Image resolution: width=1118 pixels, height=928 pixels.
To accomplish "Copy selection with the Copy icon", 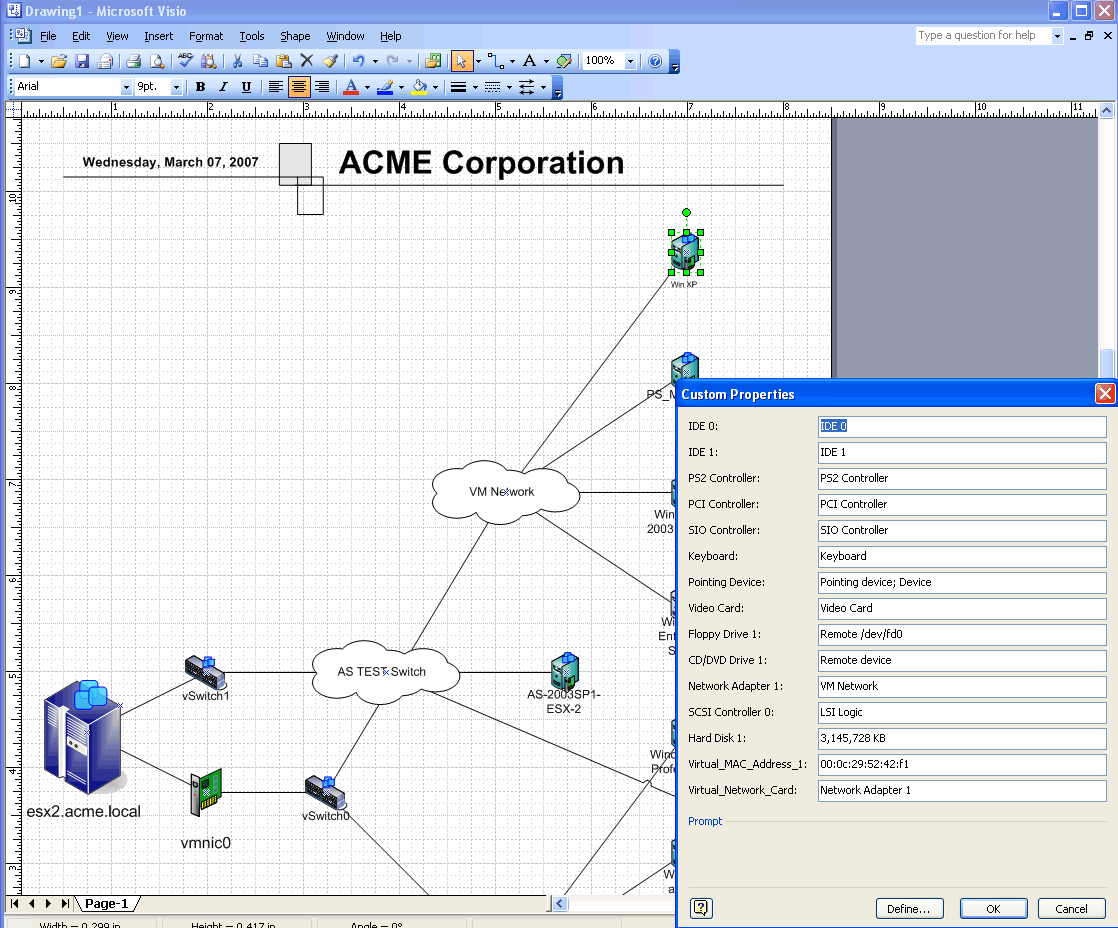I will [260, 61].
